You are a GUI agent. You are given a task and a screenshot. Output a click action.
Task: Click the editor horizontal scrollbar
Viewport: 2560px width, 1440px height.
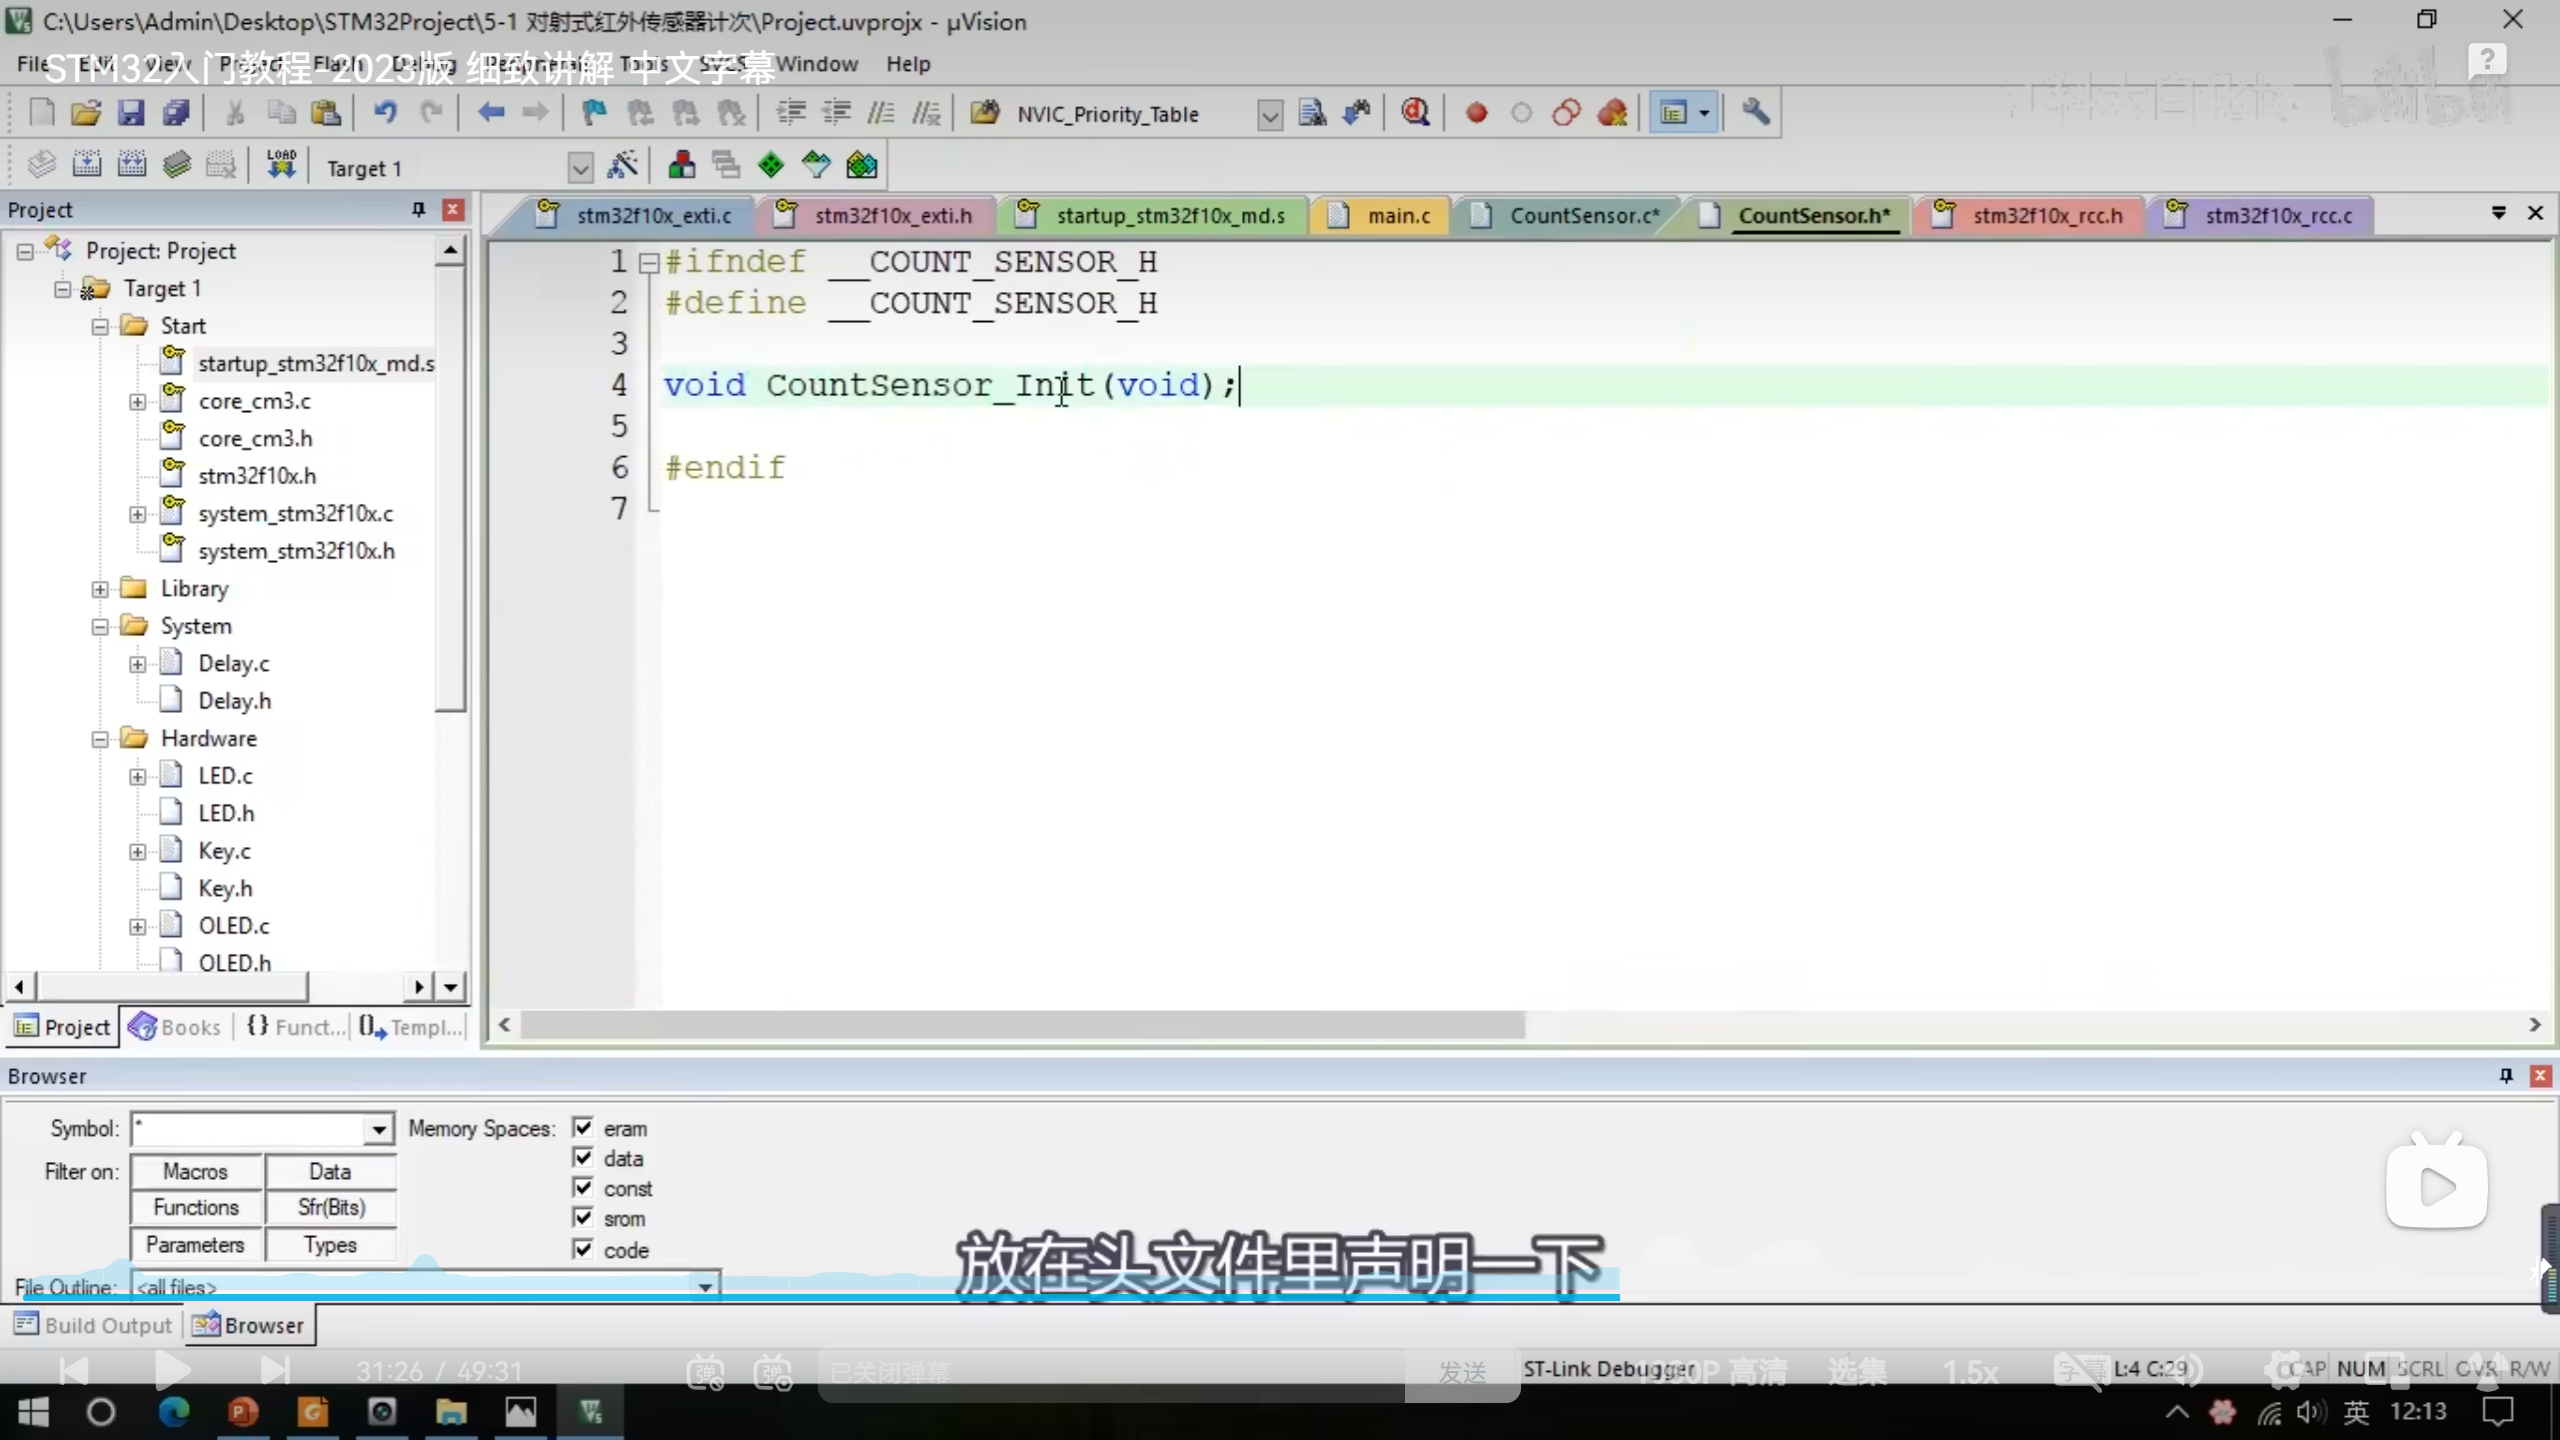(x=1020, y=1025)
